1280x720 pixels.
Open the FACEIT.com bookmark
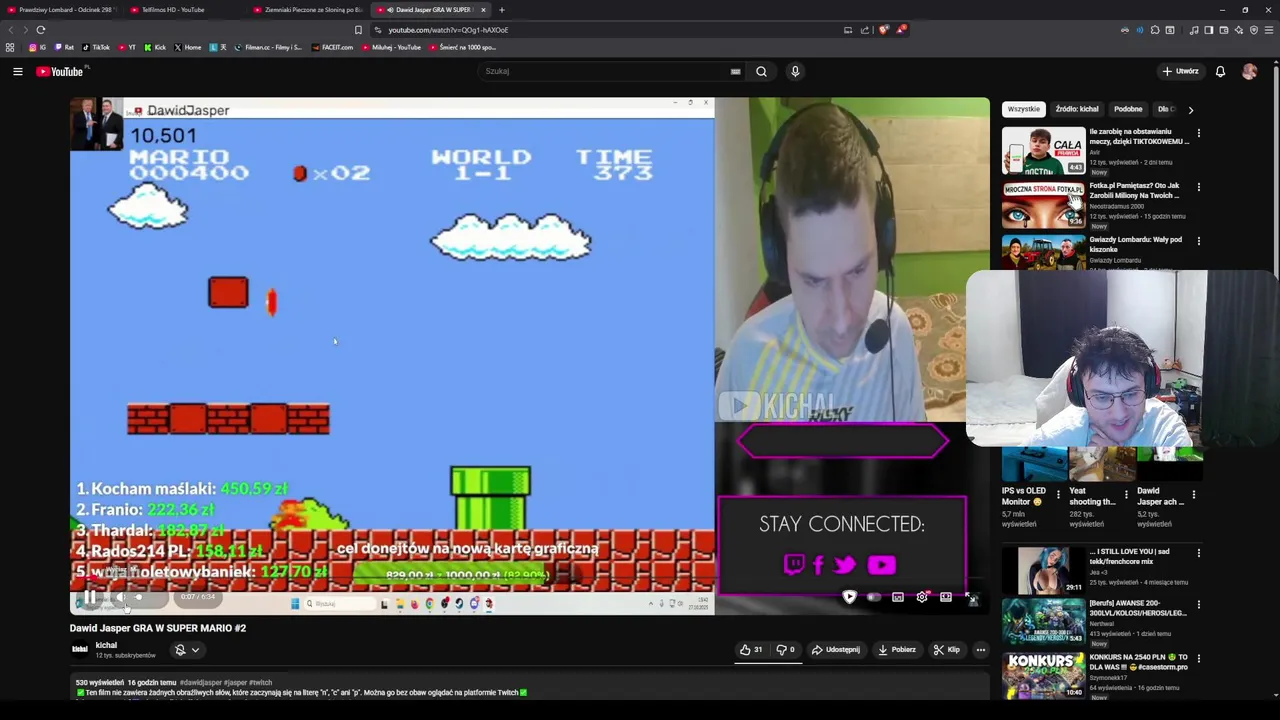[333, 47]
